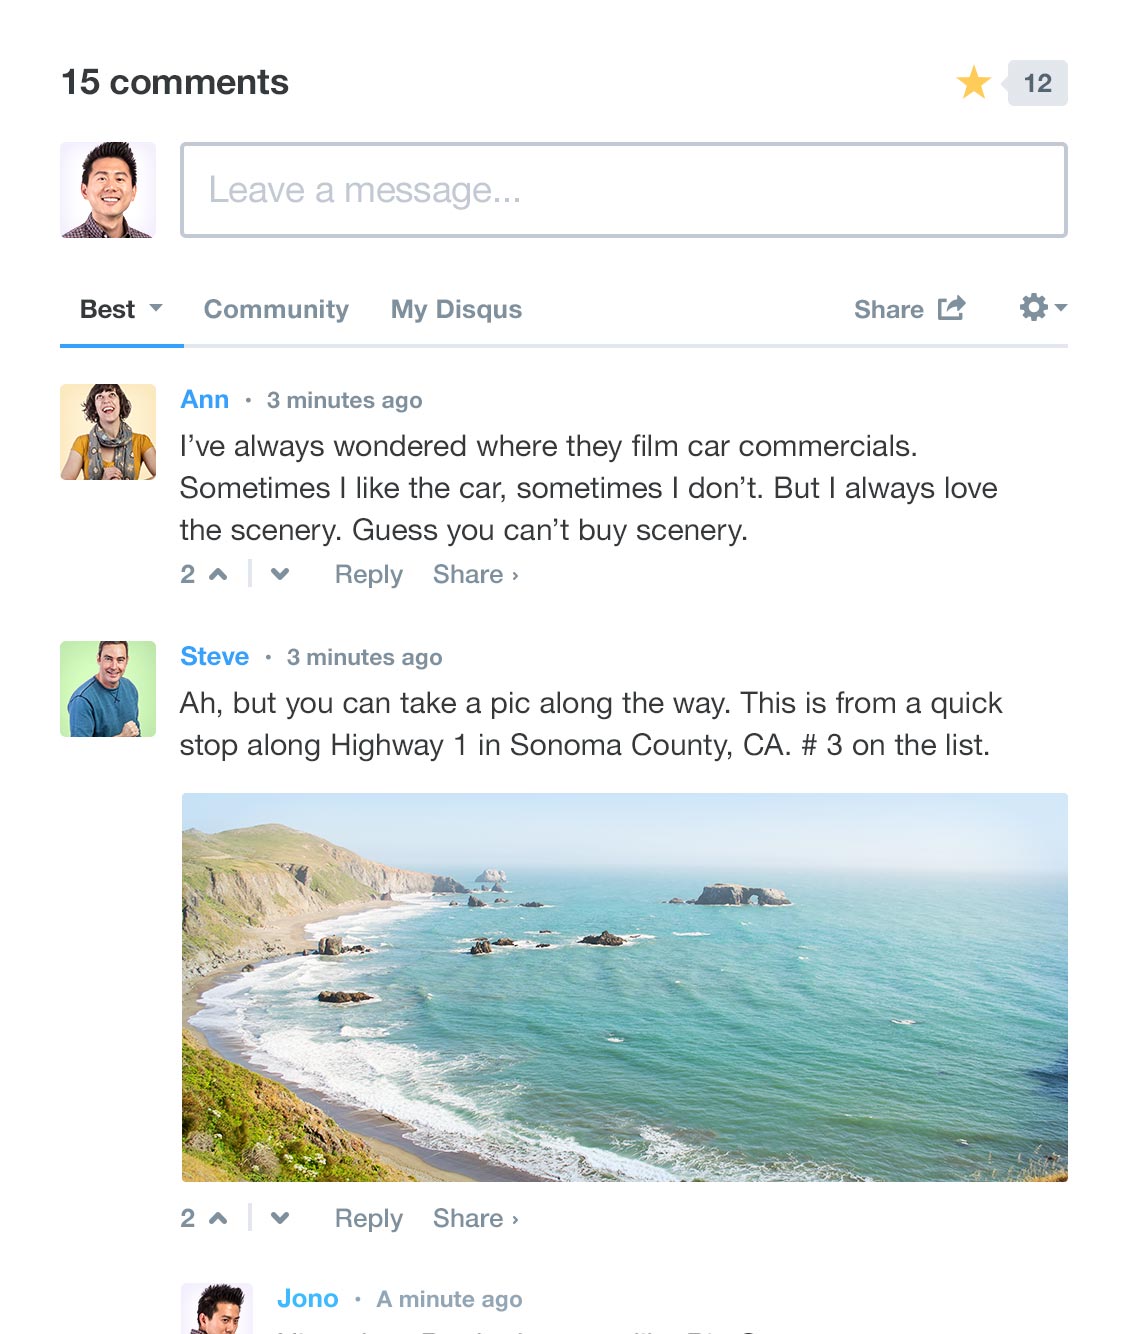The image size is (1128, 1334).
Task: Click the Leave a message input field
Action: (624, 190)
